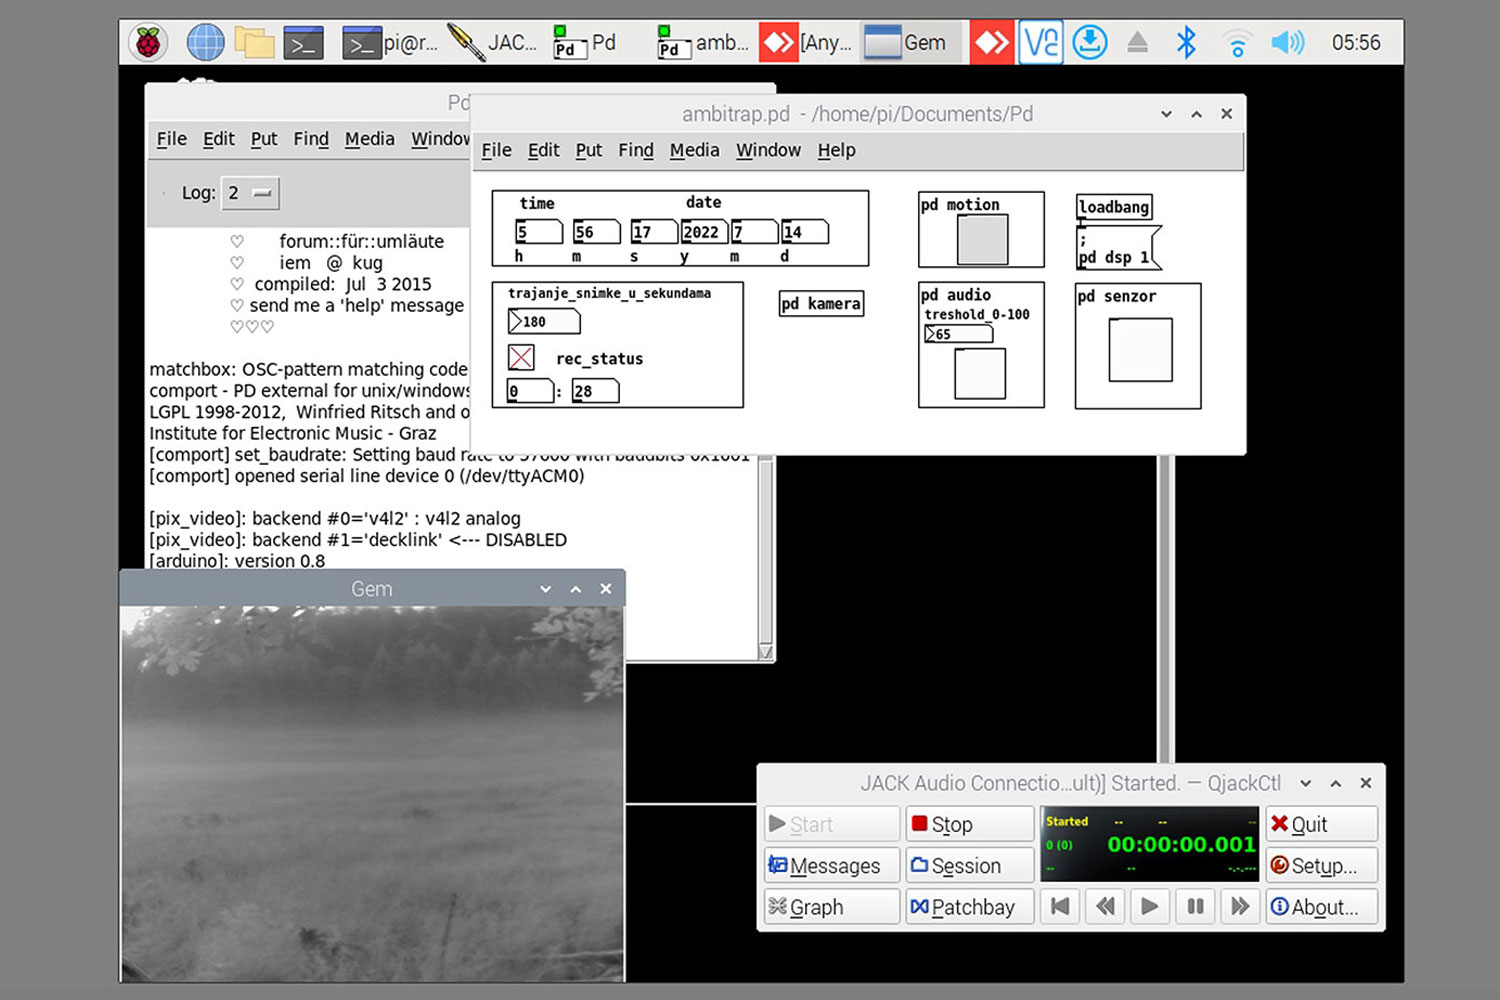Viewport: 1500px width, 1000px height.
Task: Open the Put menu in ambitrap.pd
Action: [588, 150]
